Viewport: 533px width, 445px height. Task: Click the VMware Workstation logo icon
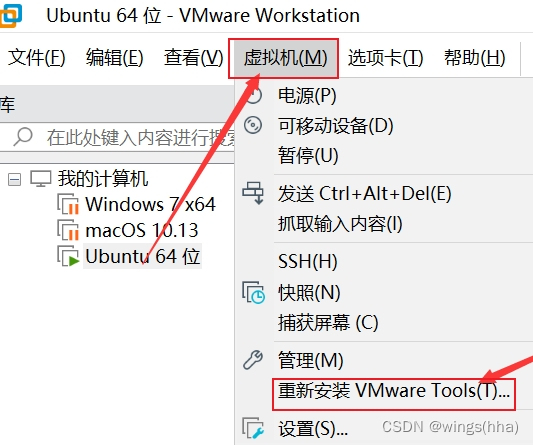pyautogui.click(x=11, y=15)
